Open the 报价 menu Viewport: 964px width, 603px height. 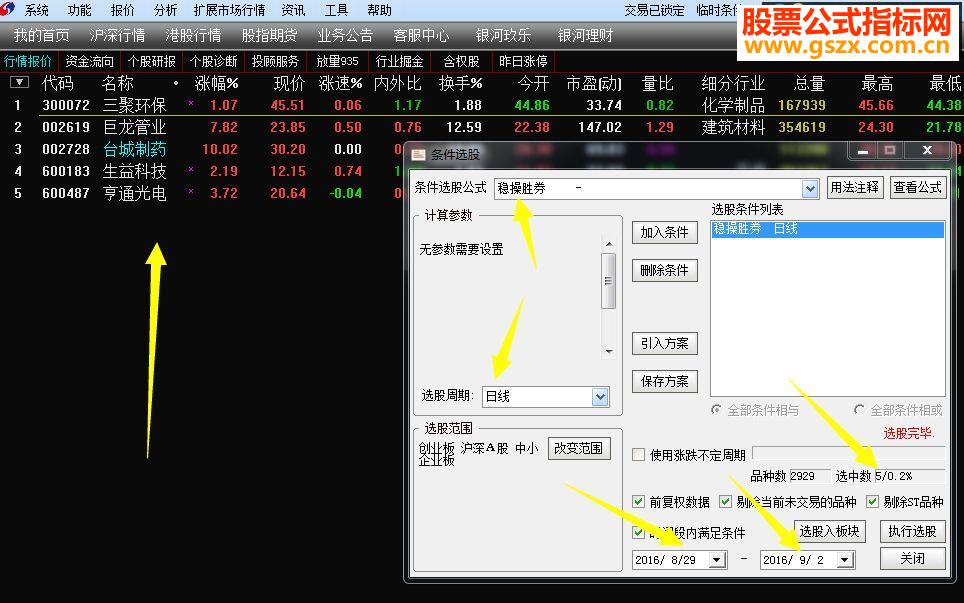pyautogui.click(x=122, y=10)
